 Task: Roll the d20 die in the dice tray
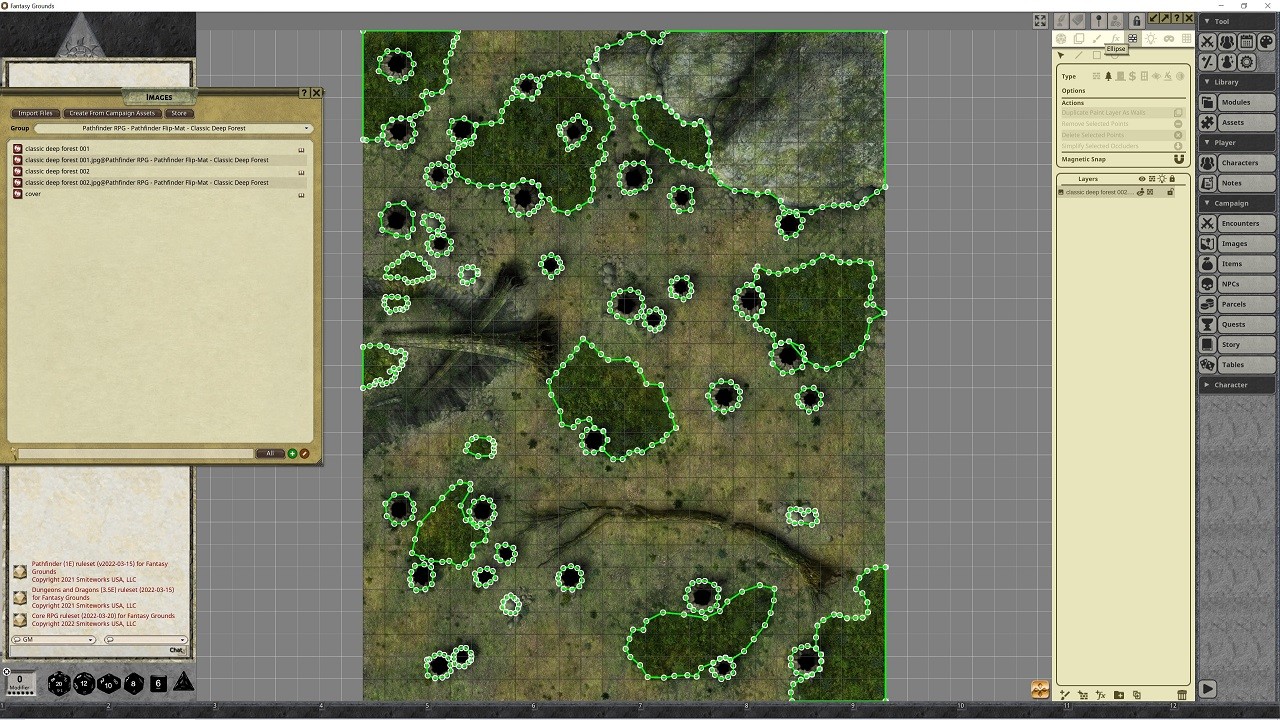(x=57, y=683)
